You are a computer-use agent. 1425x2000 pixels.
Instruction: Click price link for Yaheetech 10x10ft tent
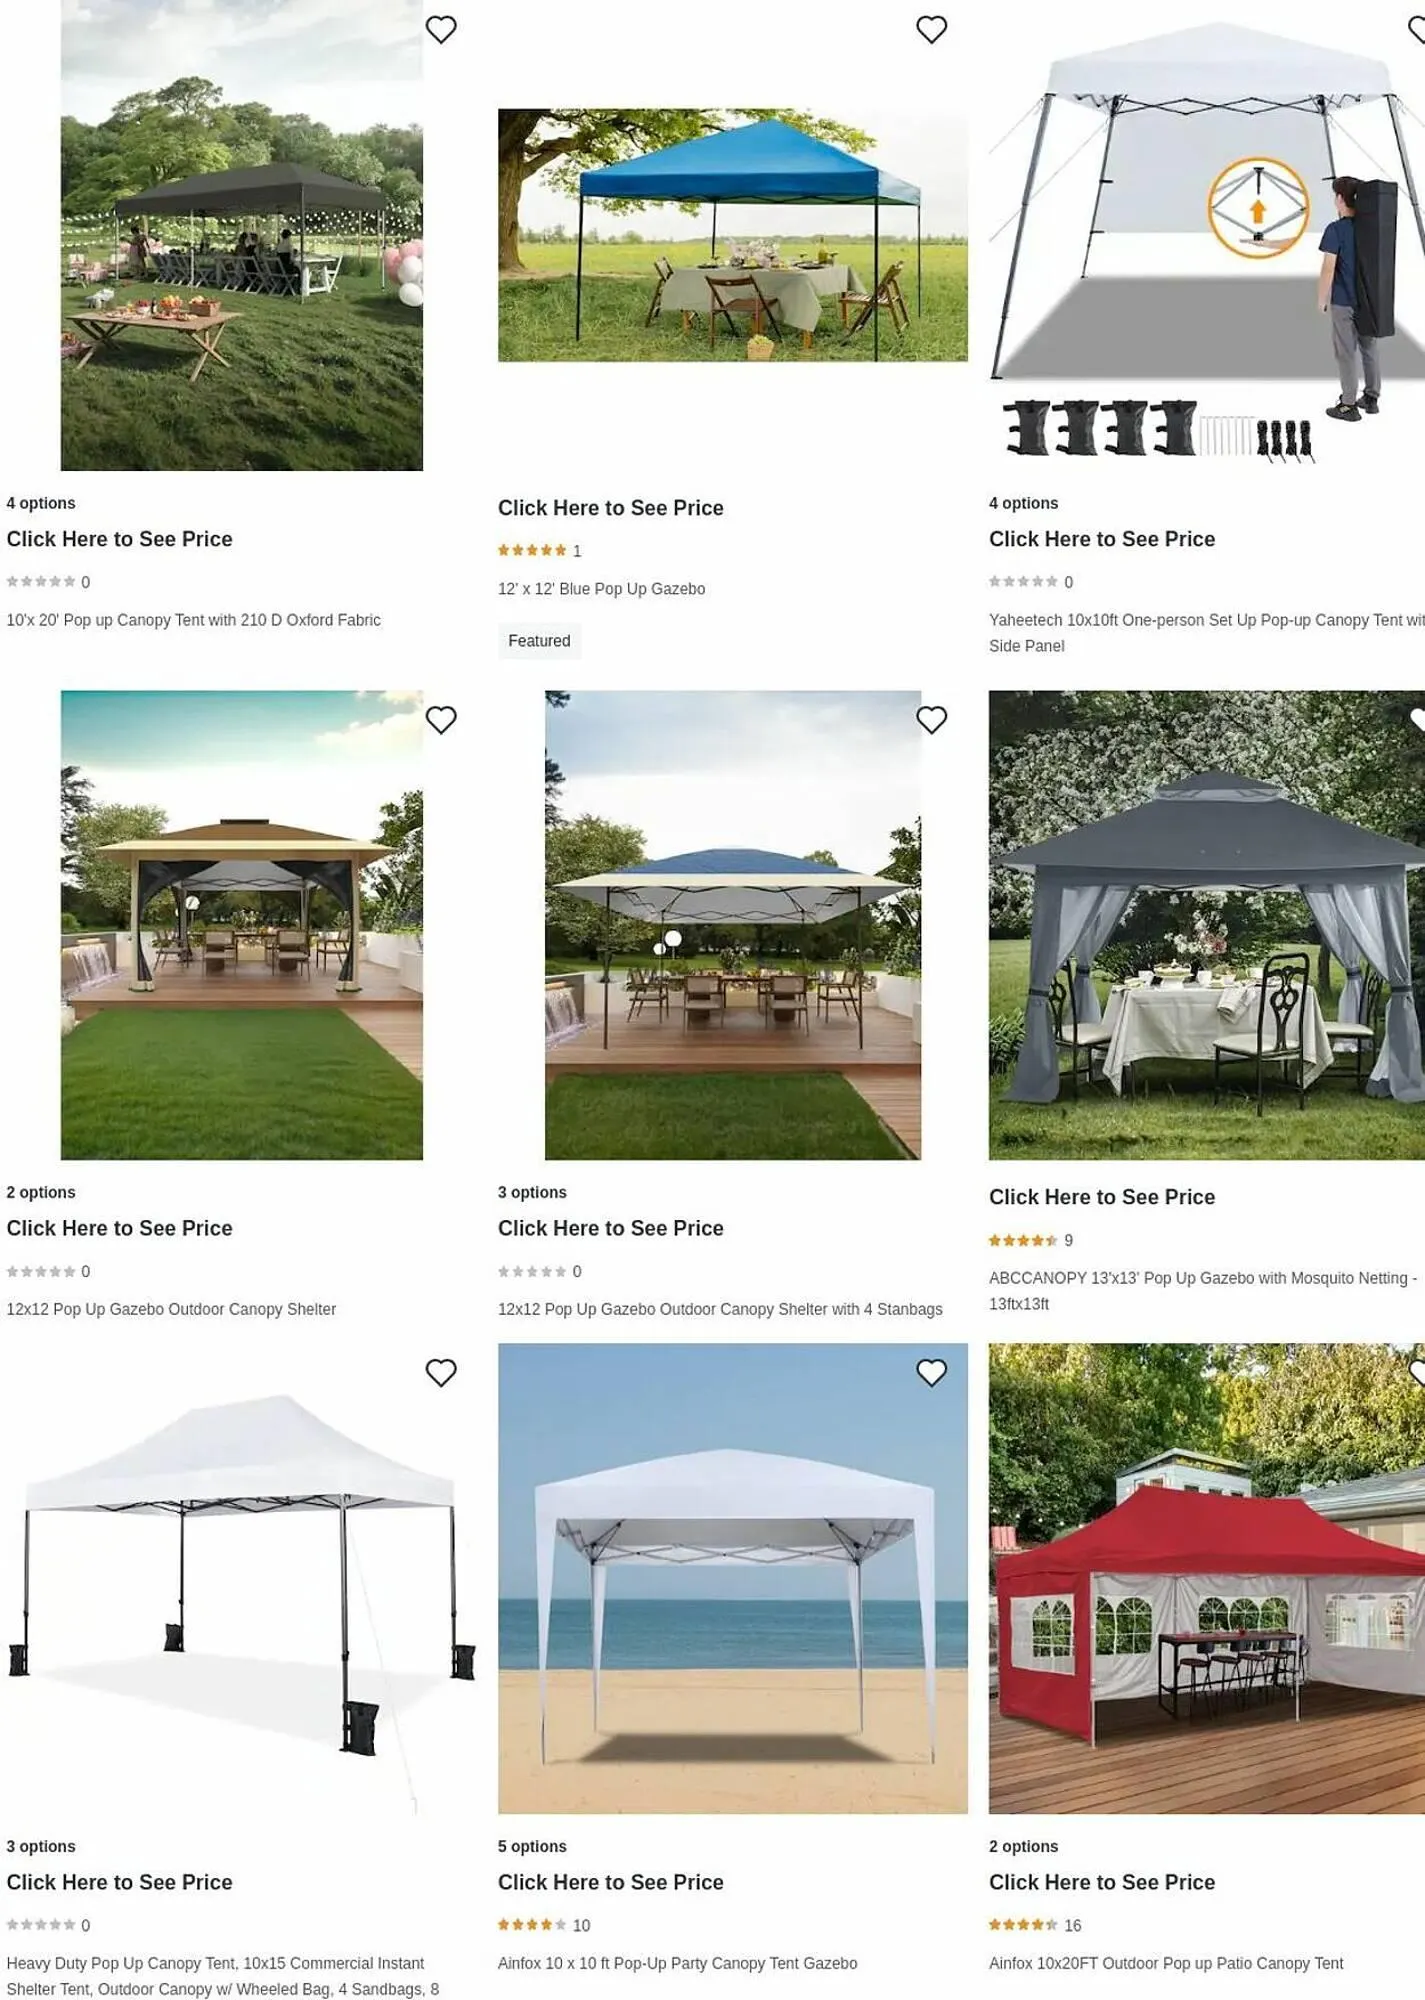click(1102, 539)
